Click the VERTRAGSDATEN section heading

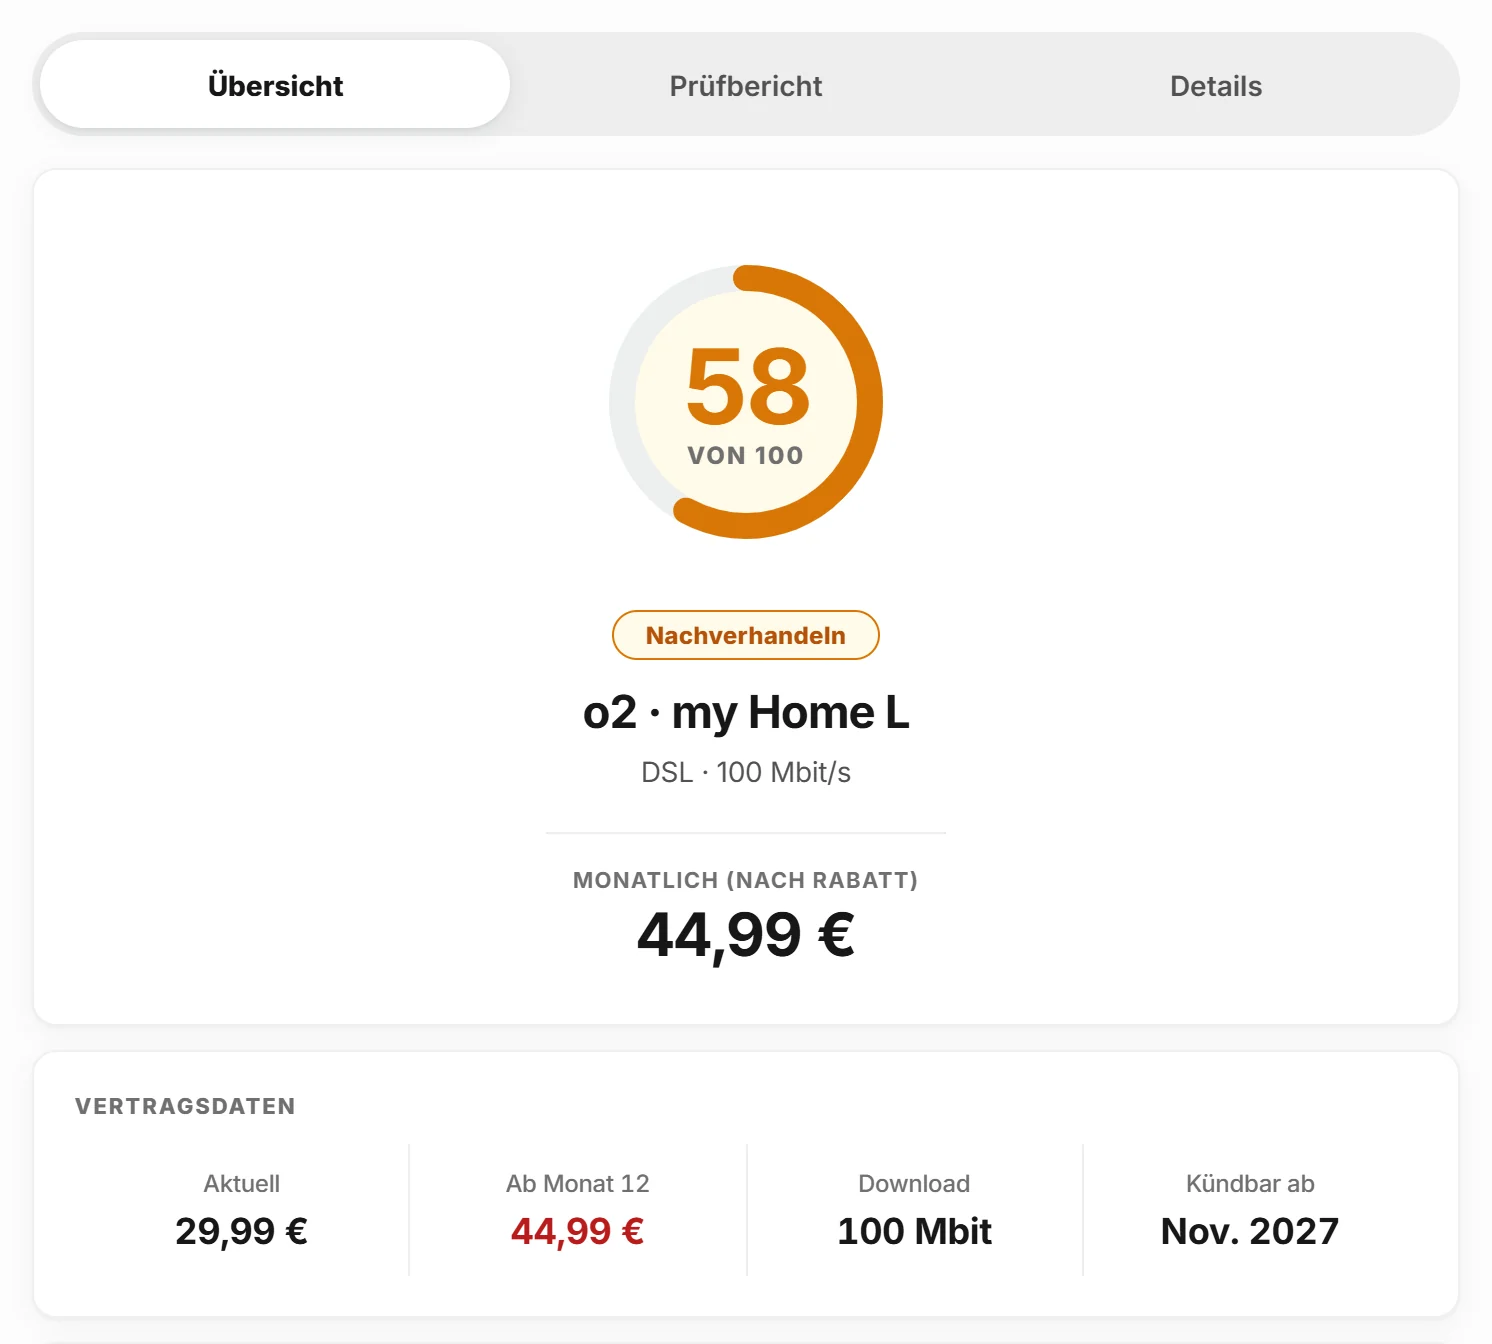click(x=185, y=1106)
